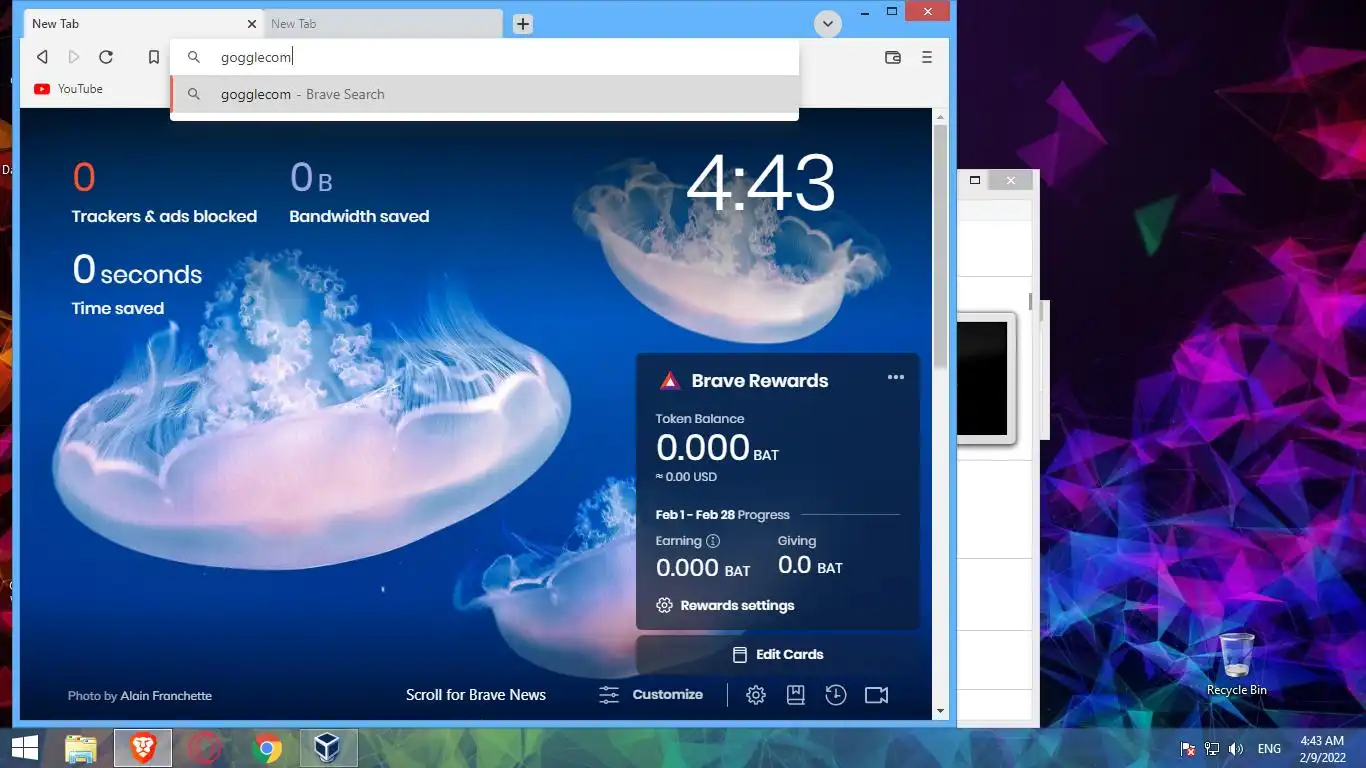
Task: Open Rewards settings
Action: [x=725, y=605]
